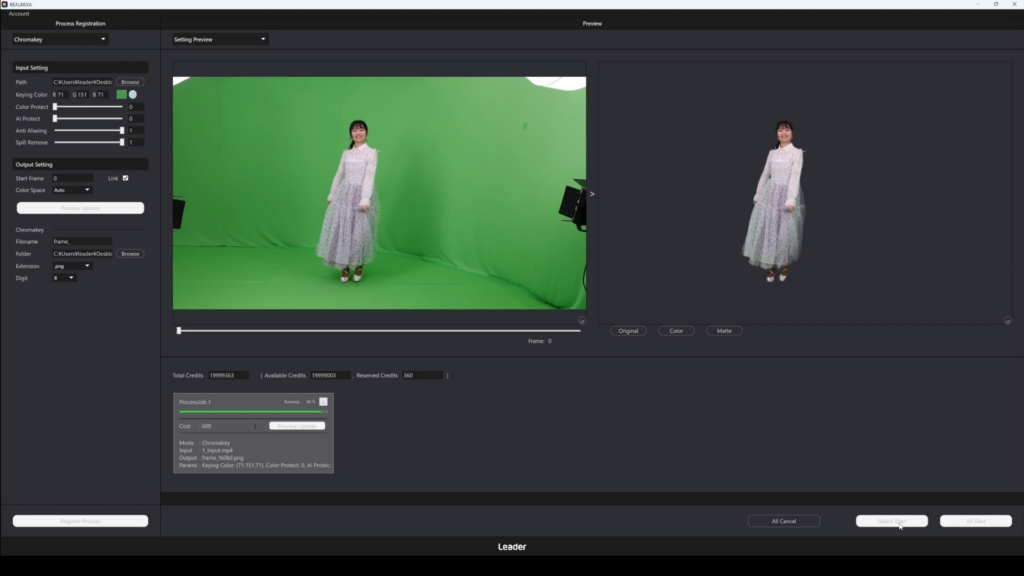The width and height of the screenshot is (1024, 576).
Task: Open the Setting Preview dropdown
Action: point(220,39)
